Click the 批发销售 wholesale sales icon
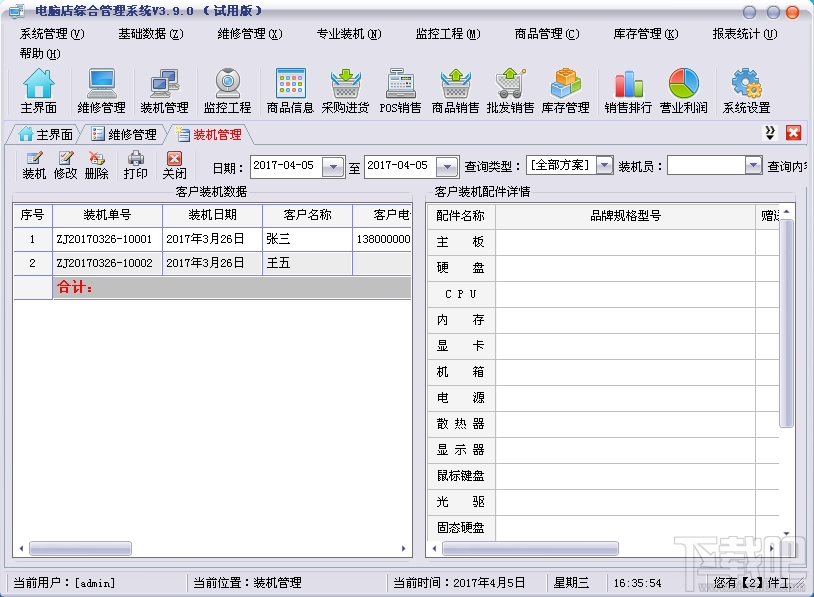The image size is (814, 597). coord(511,90)
